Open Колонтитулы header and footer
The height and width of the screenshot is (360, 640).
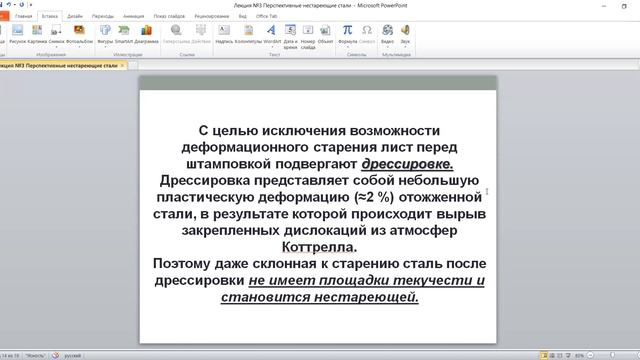tap(248, 33)
